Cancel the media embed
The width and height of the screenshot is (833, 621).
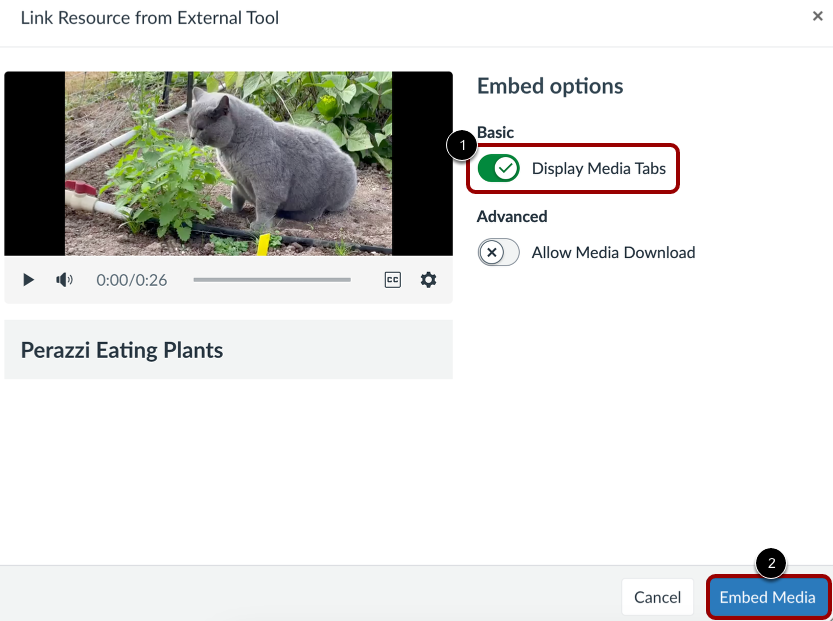pyautogui.click(x=657, y=596)
